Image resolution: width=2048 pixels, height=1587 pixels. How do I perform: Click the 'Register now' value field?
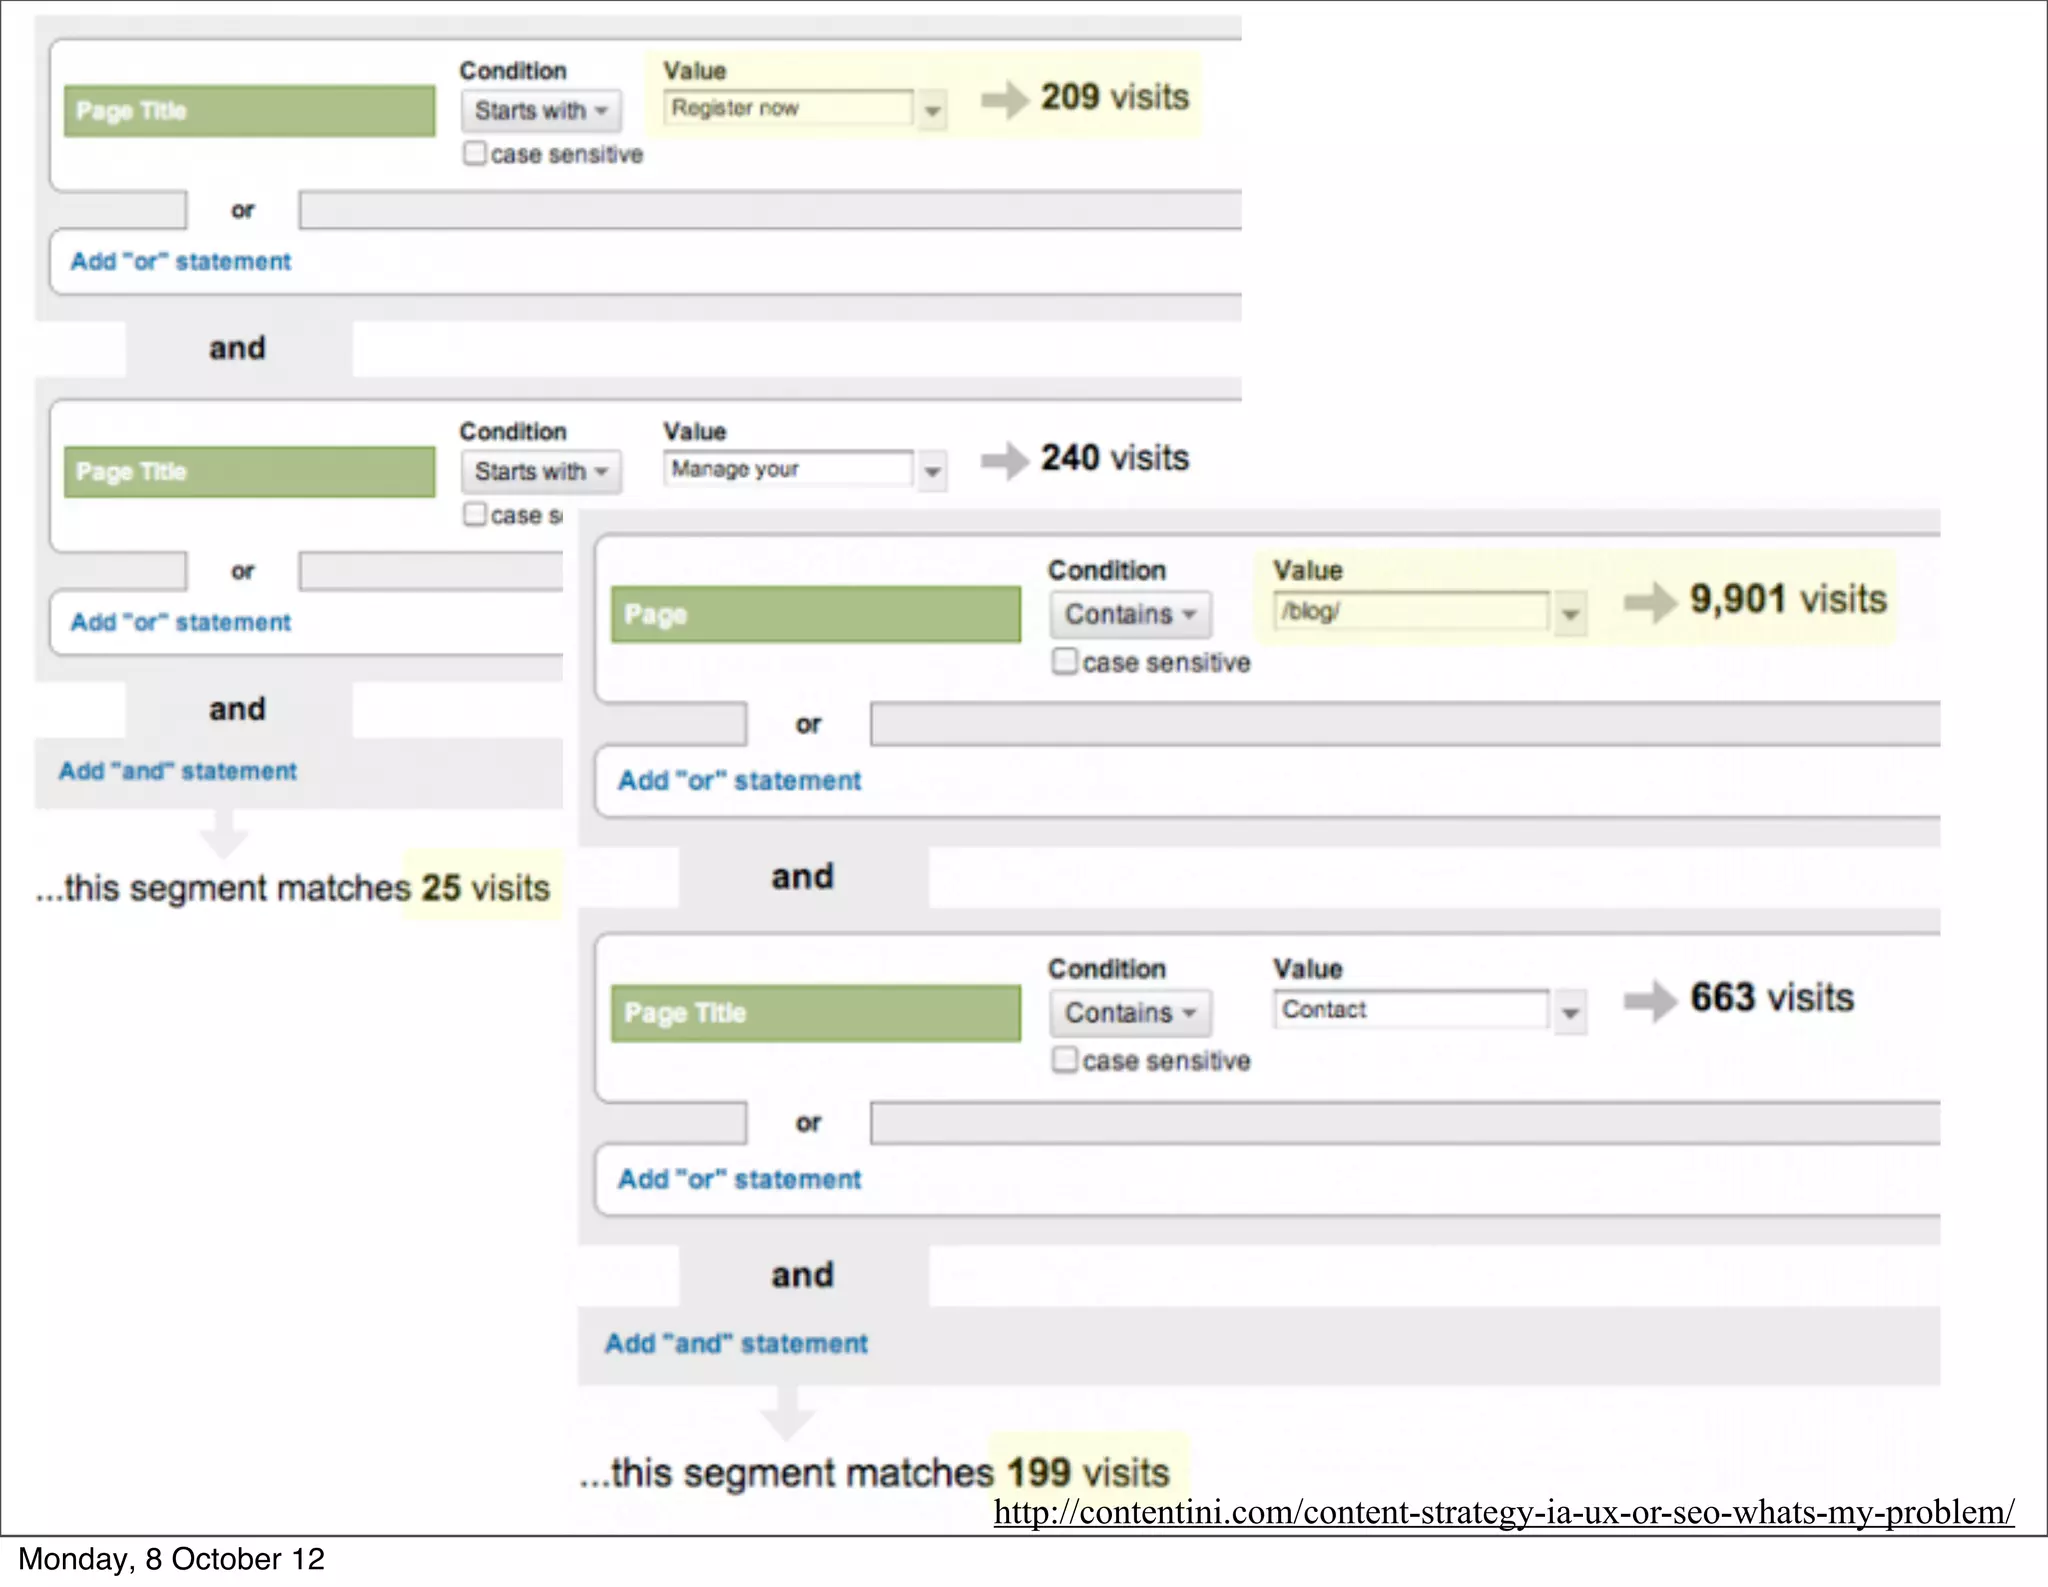coord(788,108)
